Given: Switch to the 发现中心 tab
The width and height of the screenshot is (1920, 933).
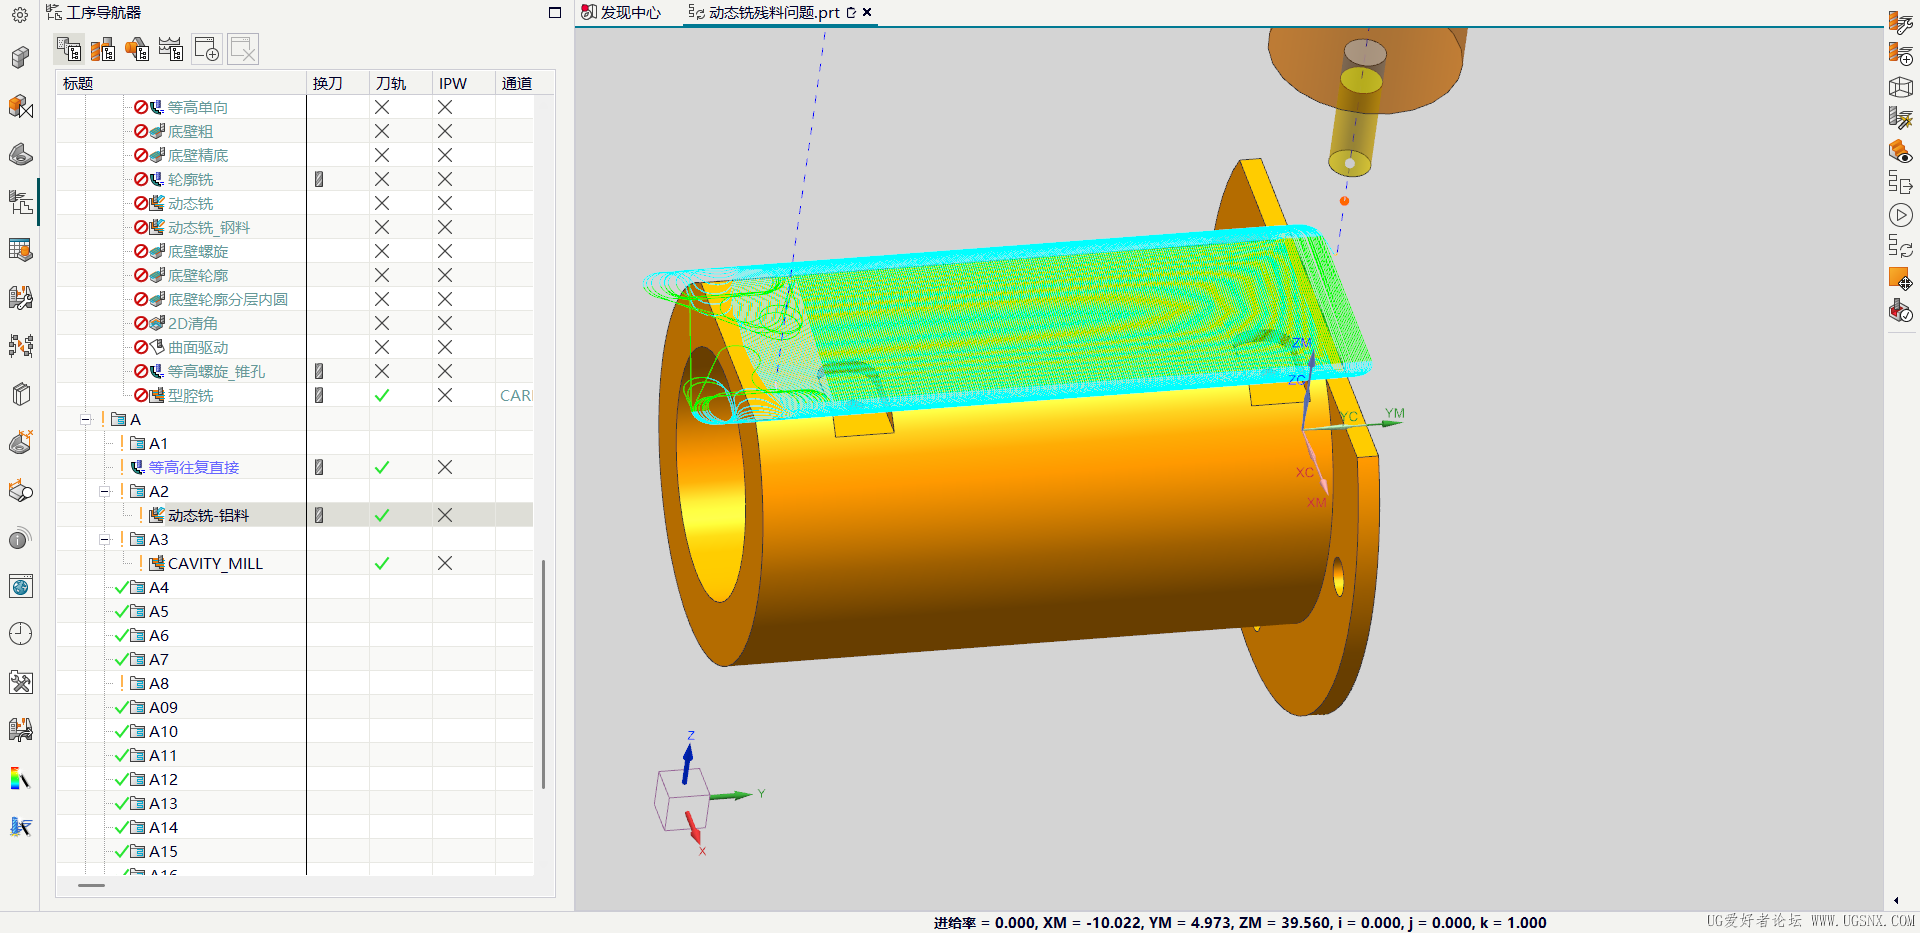Looking at the screenshot, I should pyautogui.click(x=621, y=13).
